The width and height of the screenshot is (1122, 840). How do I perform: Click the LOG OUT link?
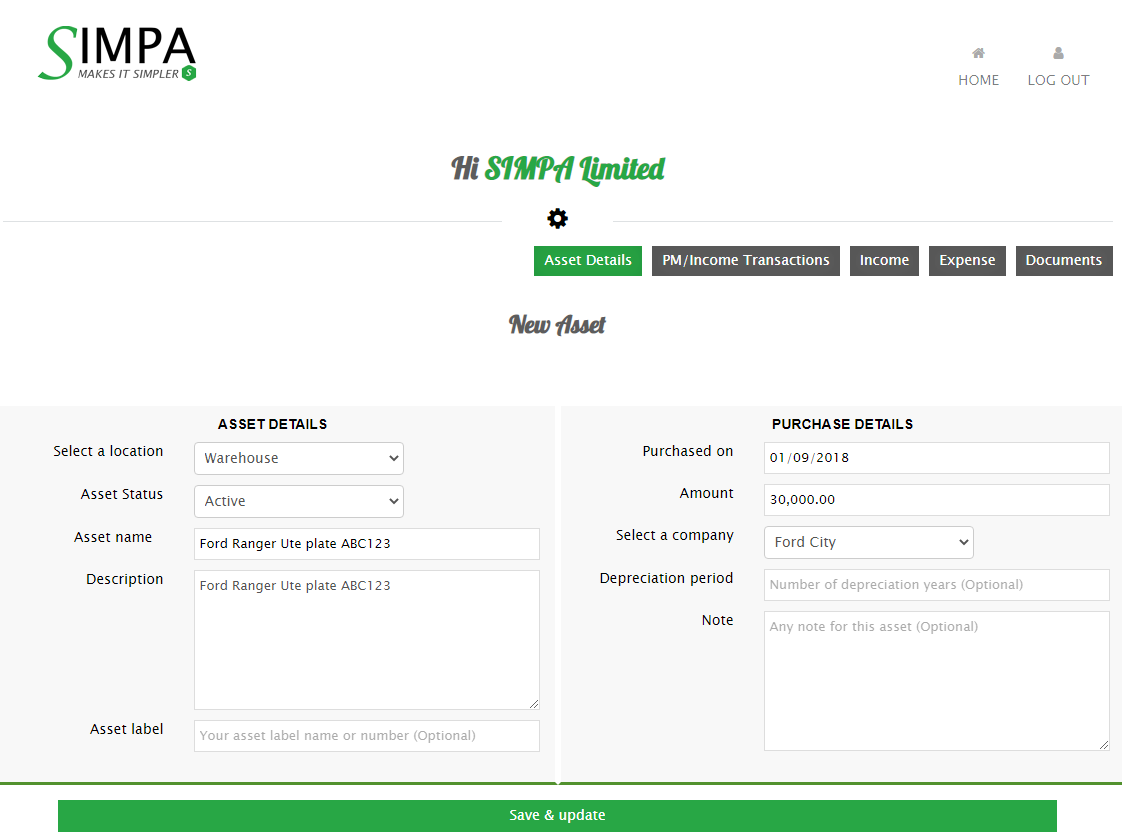tap(1058, 80)
